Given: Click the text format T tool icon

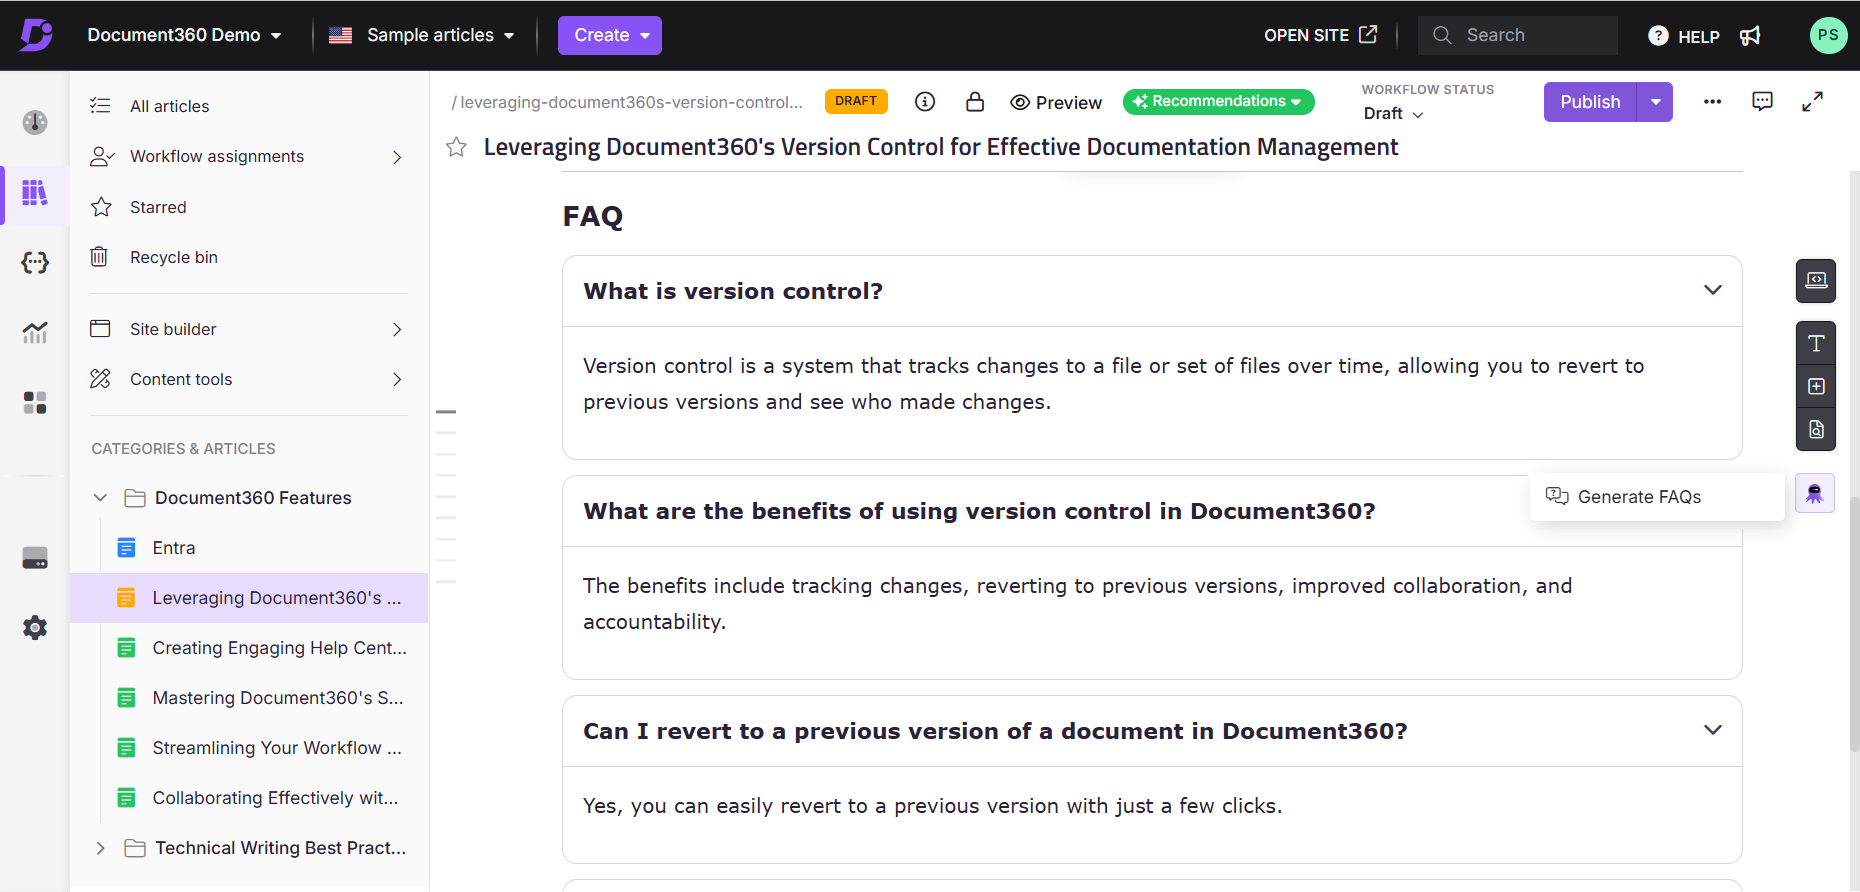Looking at the screenshot, I should point(1816,344).
